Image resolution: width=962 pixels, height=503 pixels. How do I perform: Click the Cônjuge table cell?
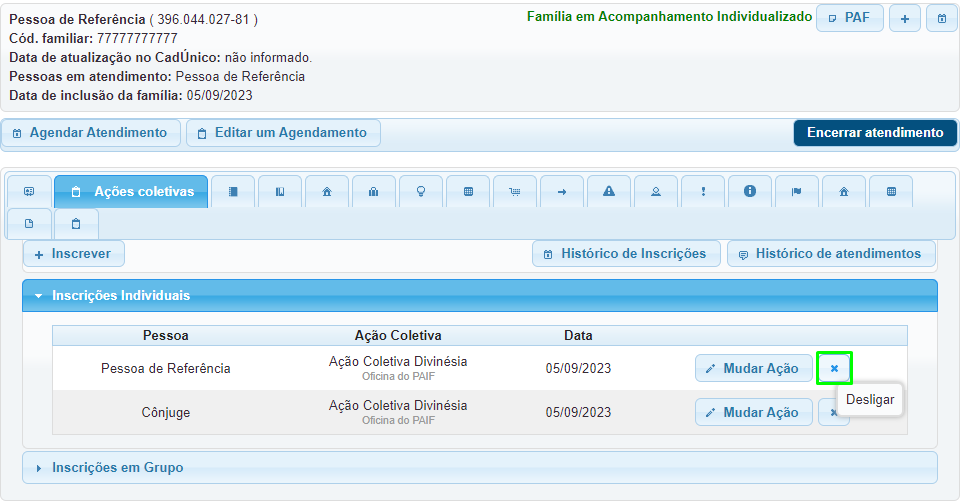166,412
